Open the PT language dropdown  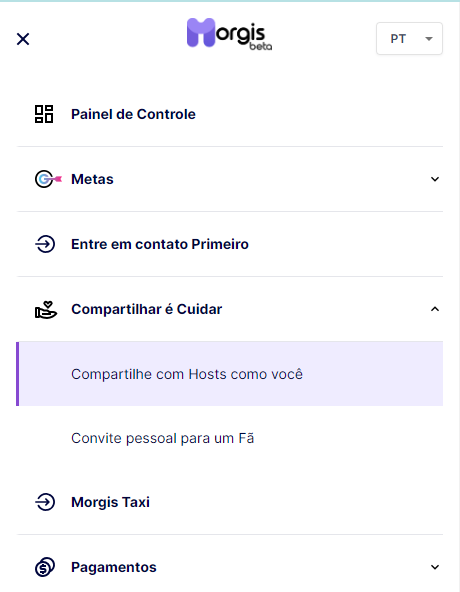click(409, 39)
